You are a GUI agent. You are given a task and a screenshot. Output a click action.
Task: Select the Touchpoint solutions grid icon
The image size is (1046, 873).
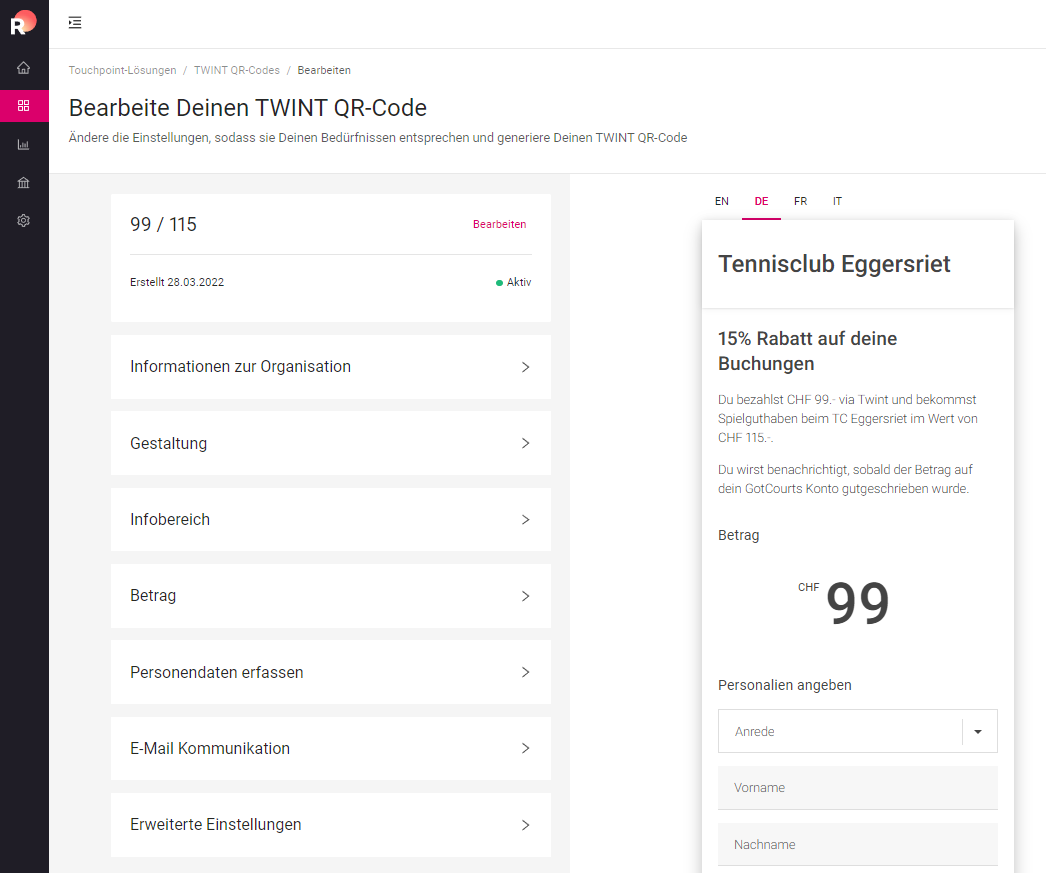pyautogui.click(x=23, y=106)
